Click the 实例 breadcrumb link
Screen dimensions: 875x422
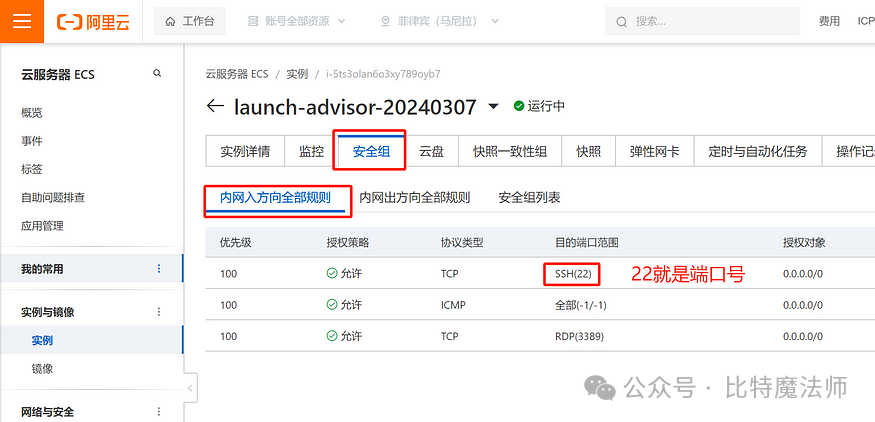point(297,74)
